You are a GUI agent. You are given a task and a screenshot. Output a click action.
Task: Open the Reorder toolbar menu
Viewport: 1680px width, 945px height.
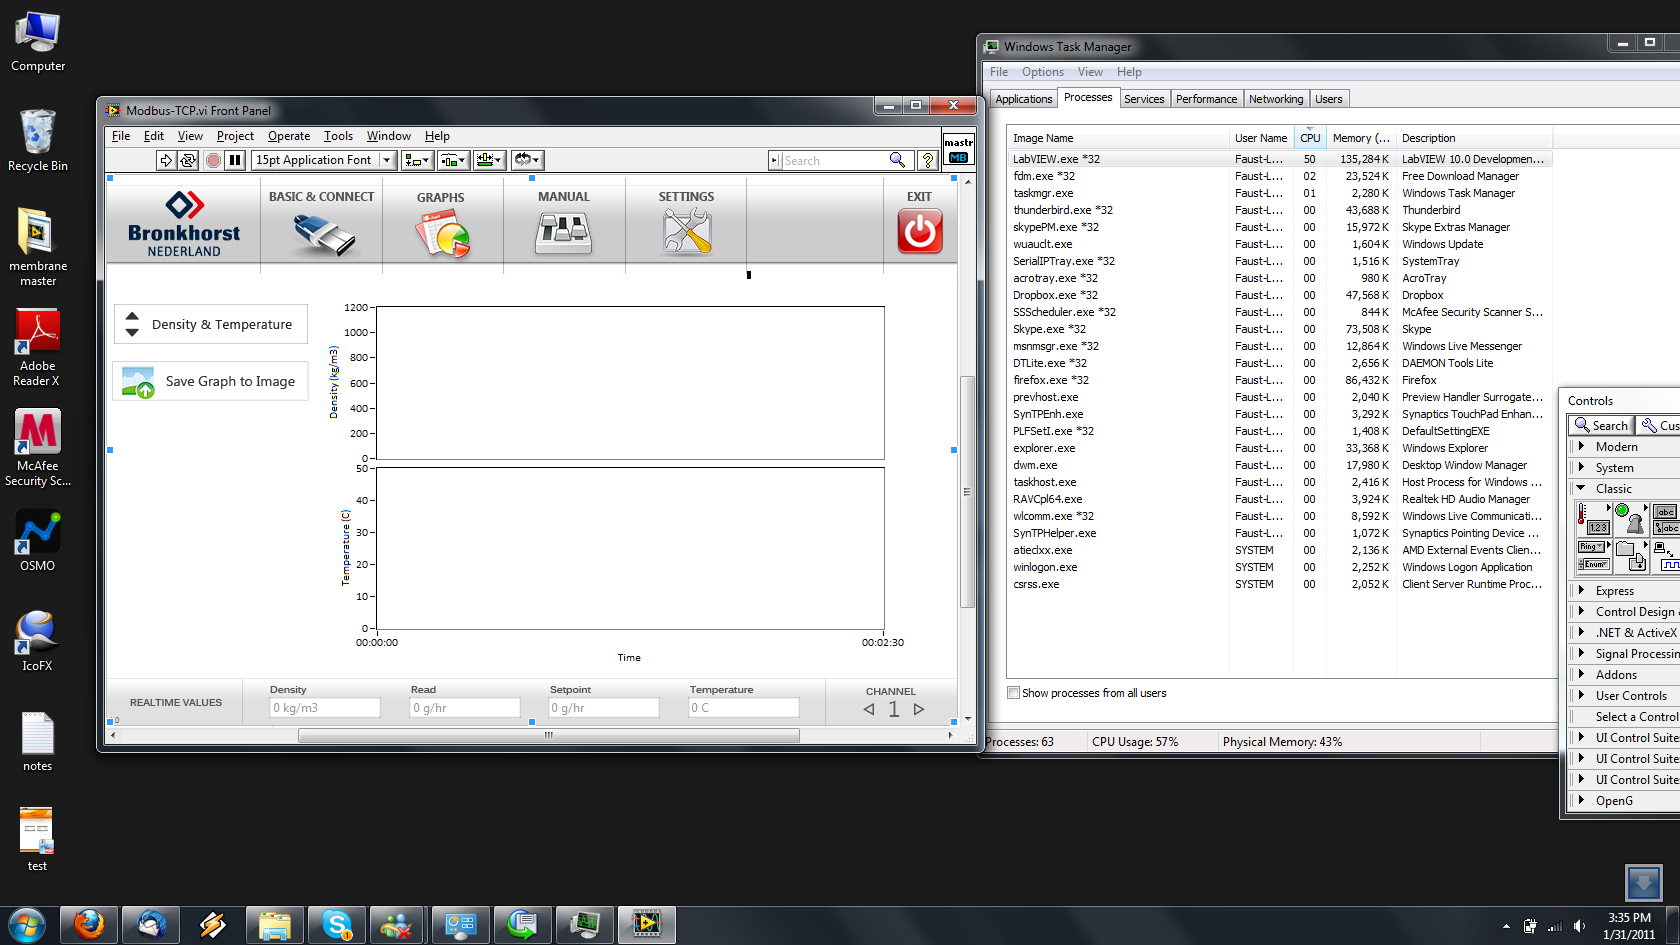(527, 160)
